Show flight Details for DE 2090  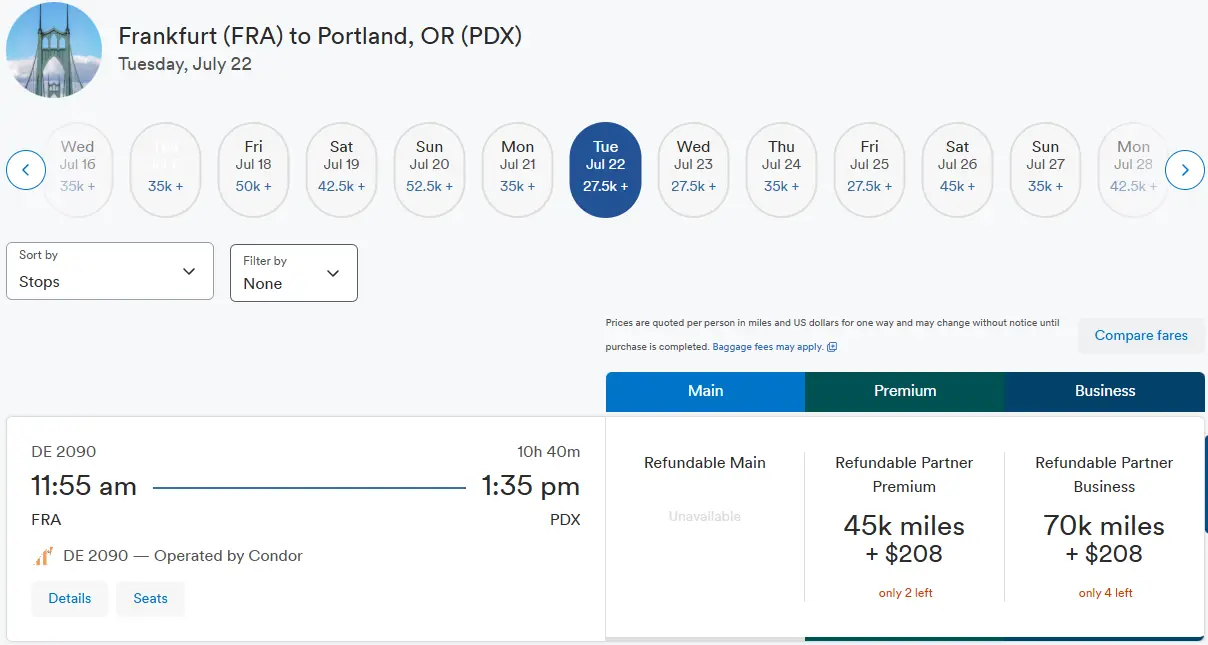click(x=70, y=598)
